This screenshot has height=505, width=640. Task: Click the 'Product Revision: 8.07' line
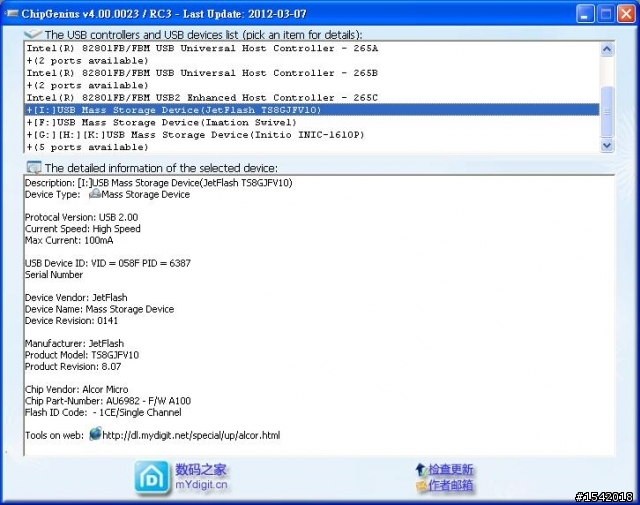click(73, 367)
